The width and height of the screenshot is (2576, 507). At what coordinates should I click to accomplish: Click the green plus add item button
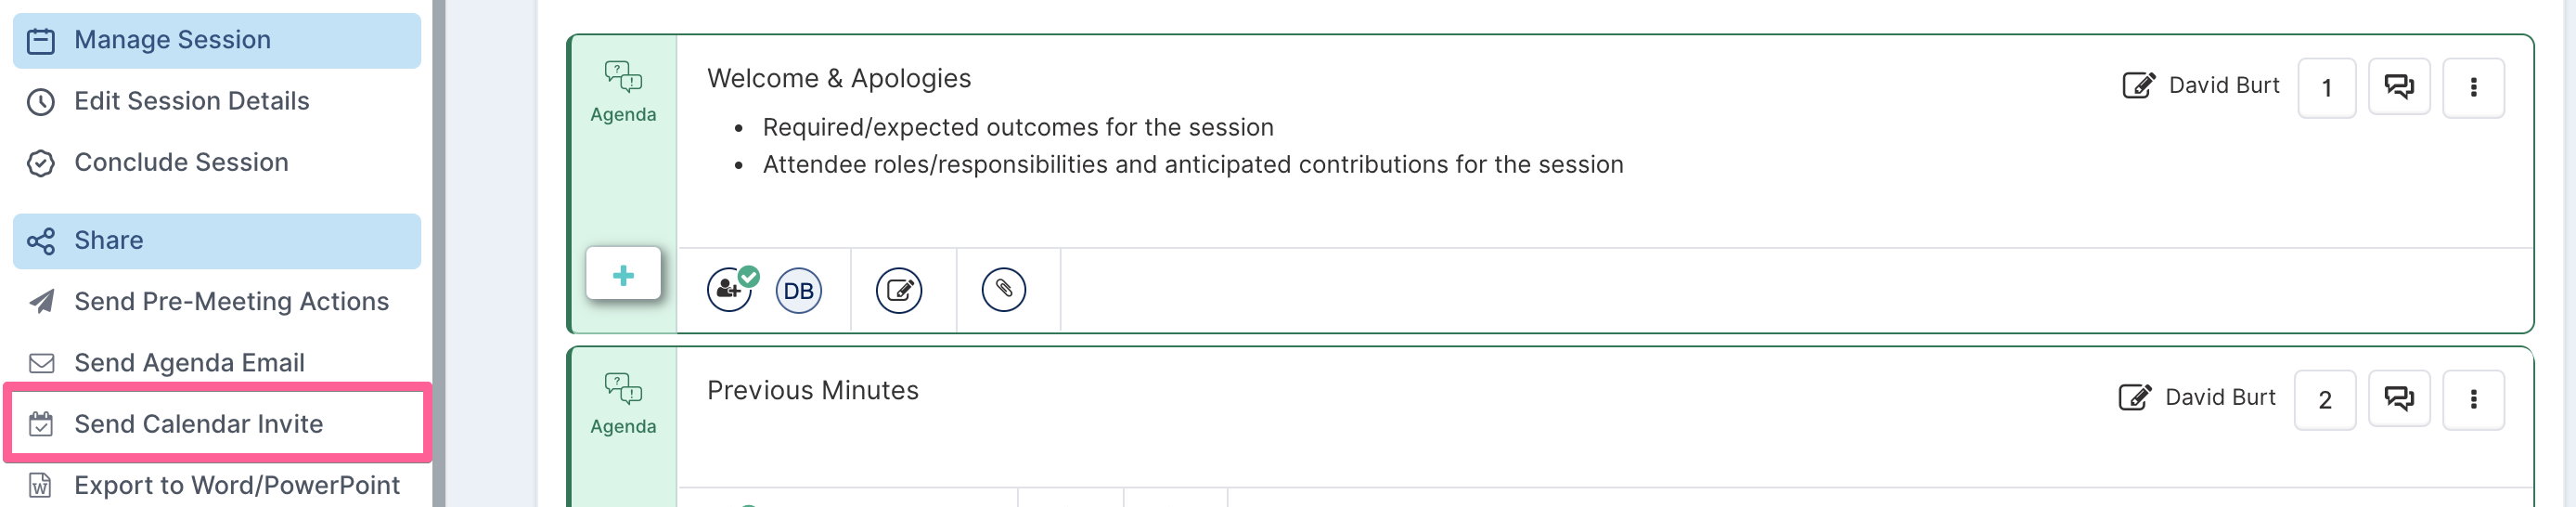623,274
